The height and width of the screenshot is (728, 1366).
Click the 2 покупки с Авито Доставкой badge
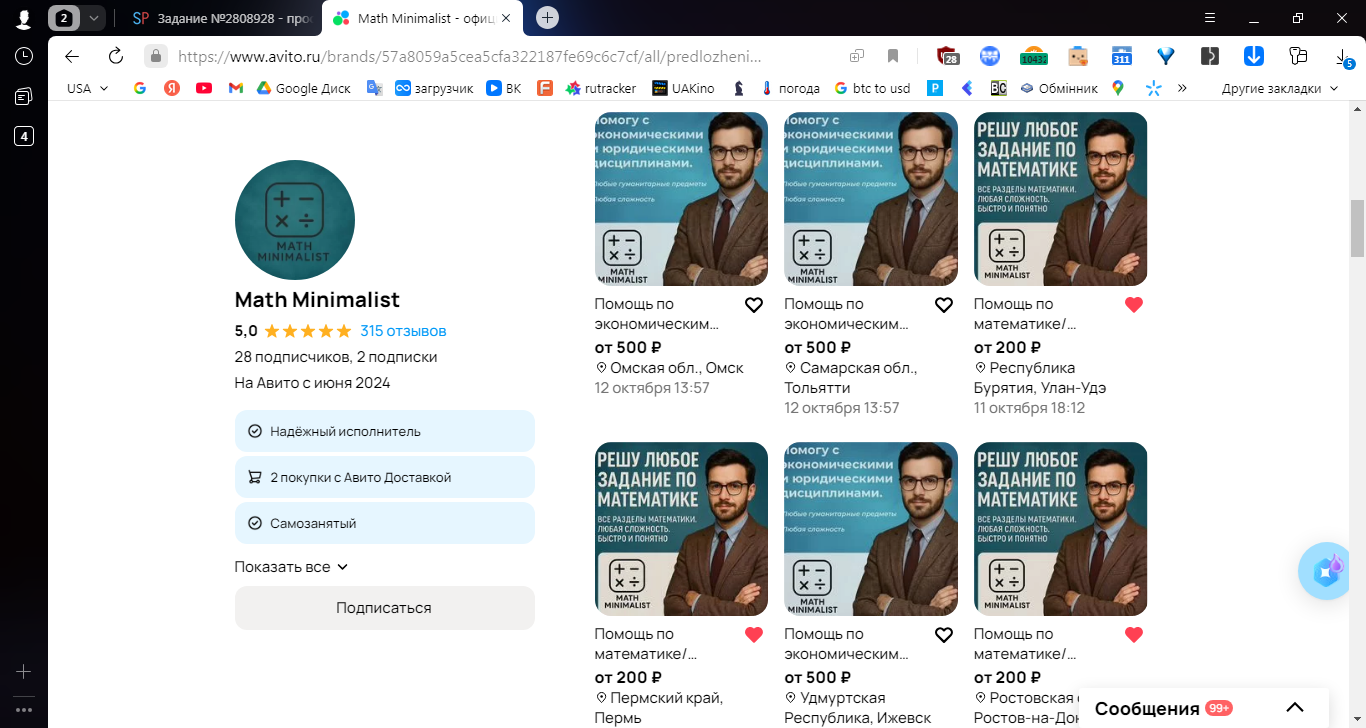[x=385, y=477]
